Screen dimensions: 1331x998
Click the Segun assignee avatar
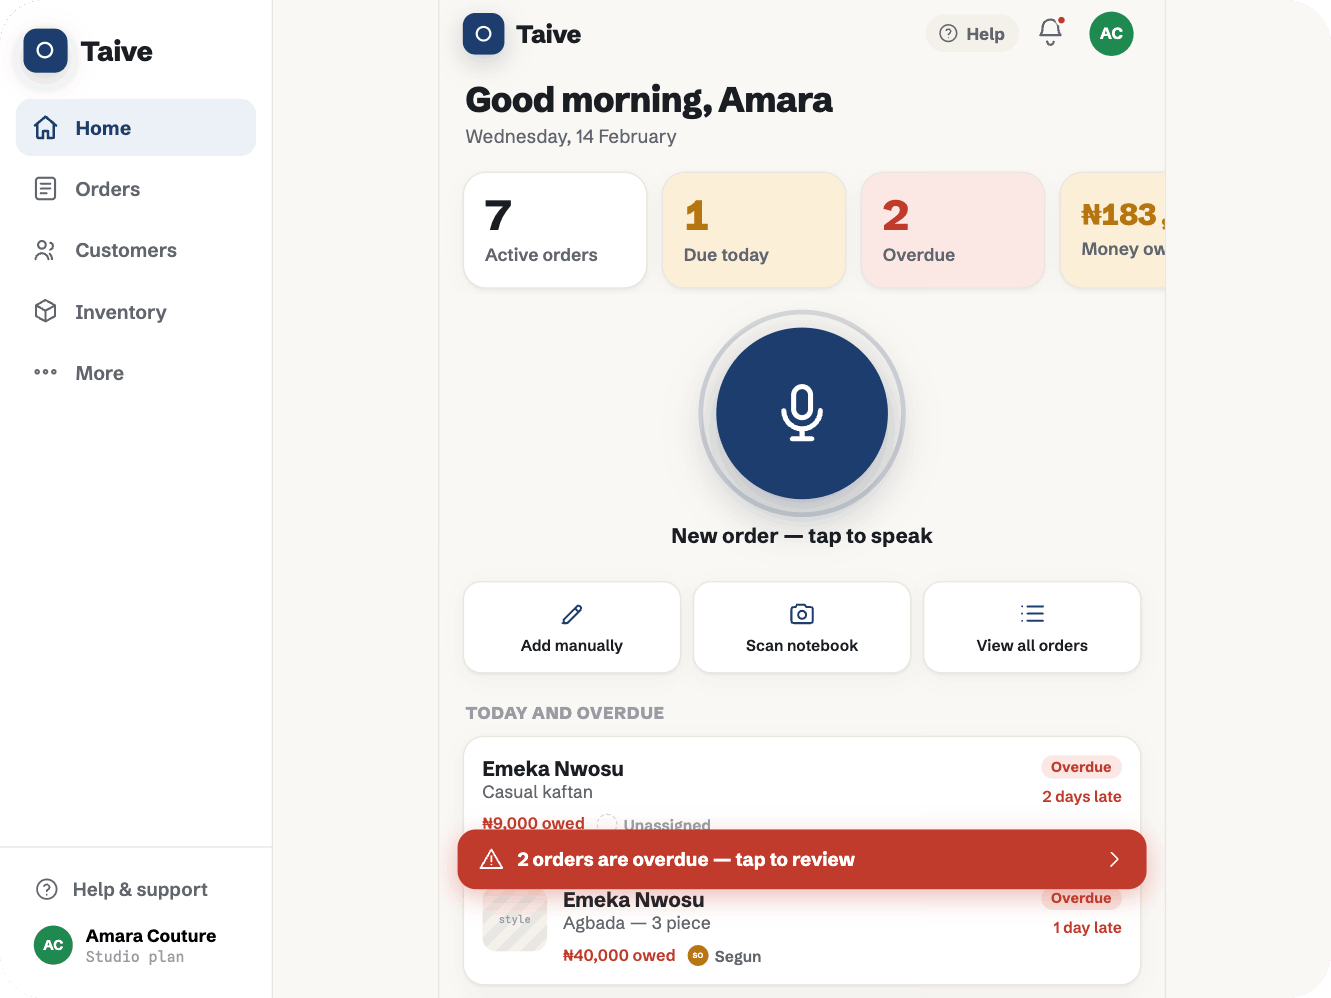click(698, 956)
